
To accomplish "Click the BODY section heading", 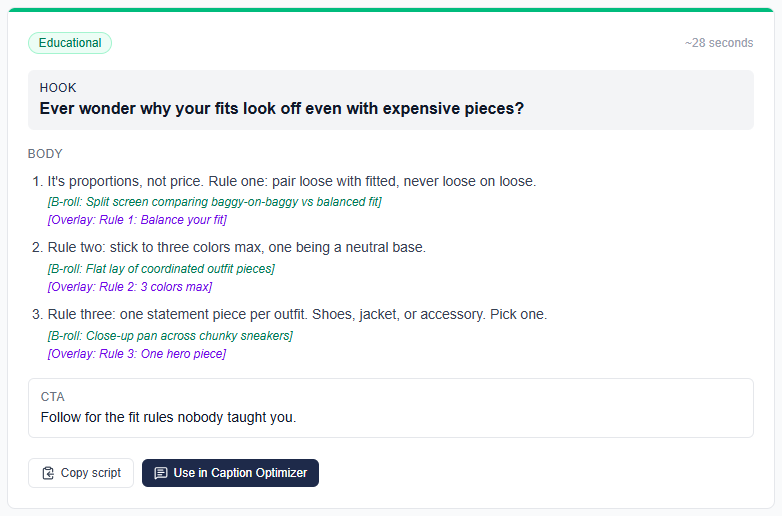I will point(45,154).
